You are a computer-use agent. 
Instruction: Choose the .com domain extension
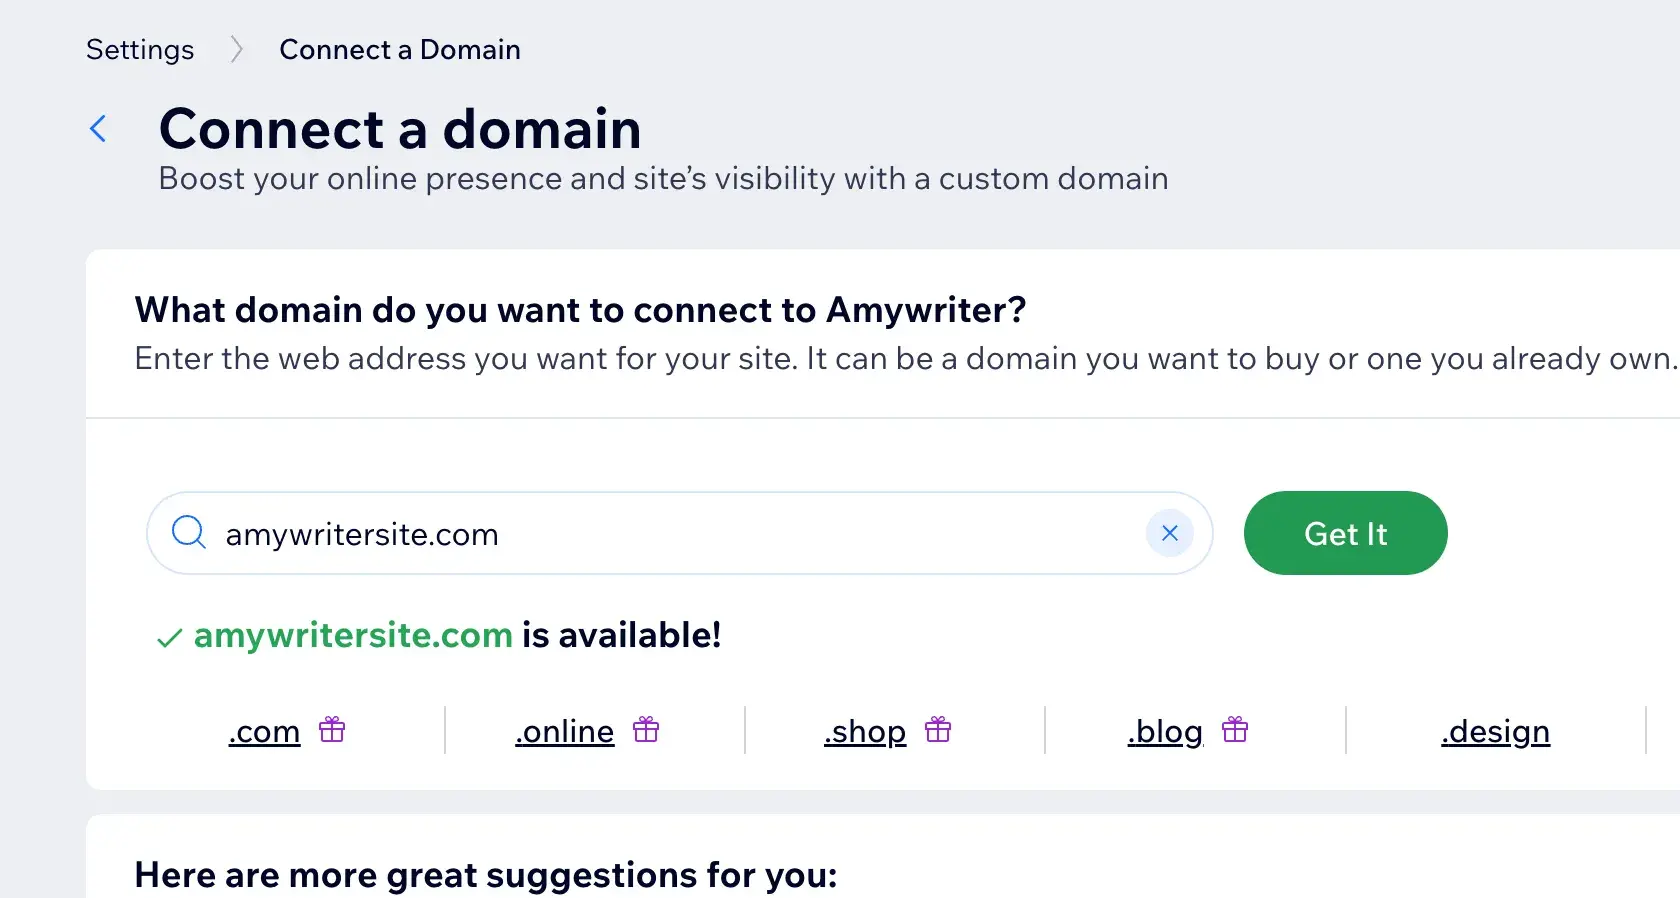pyautogui.click(x=264, y=732)
